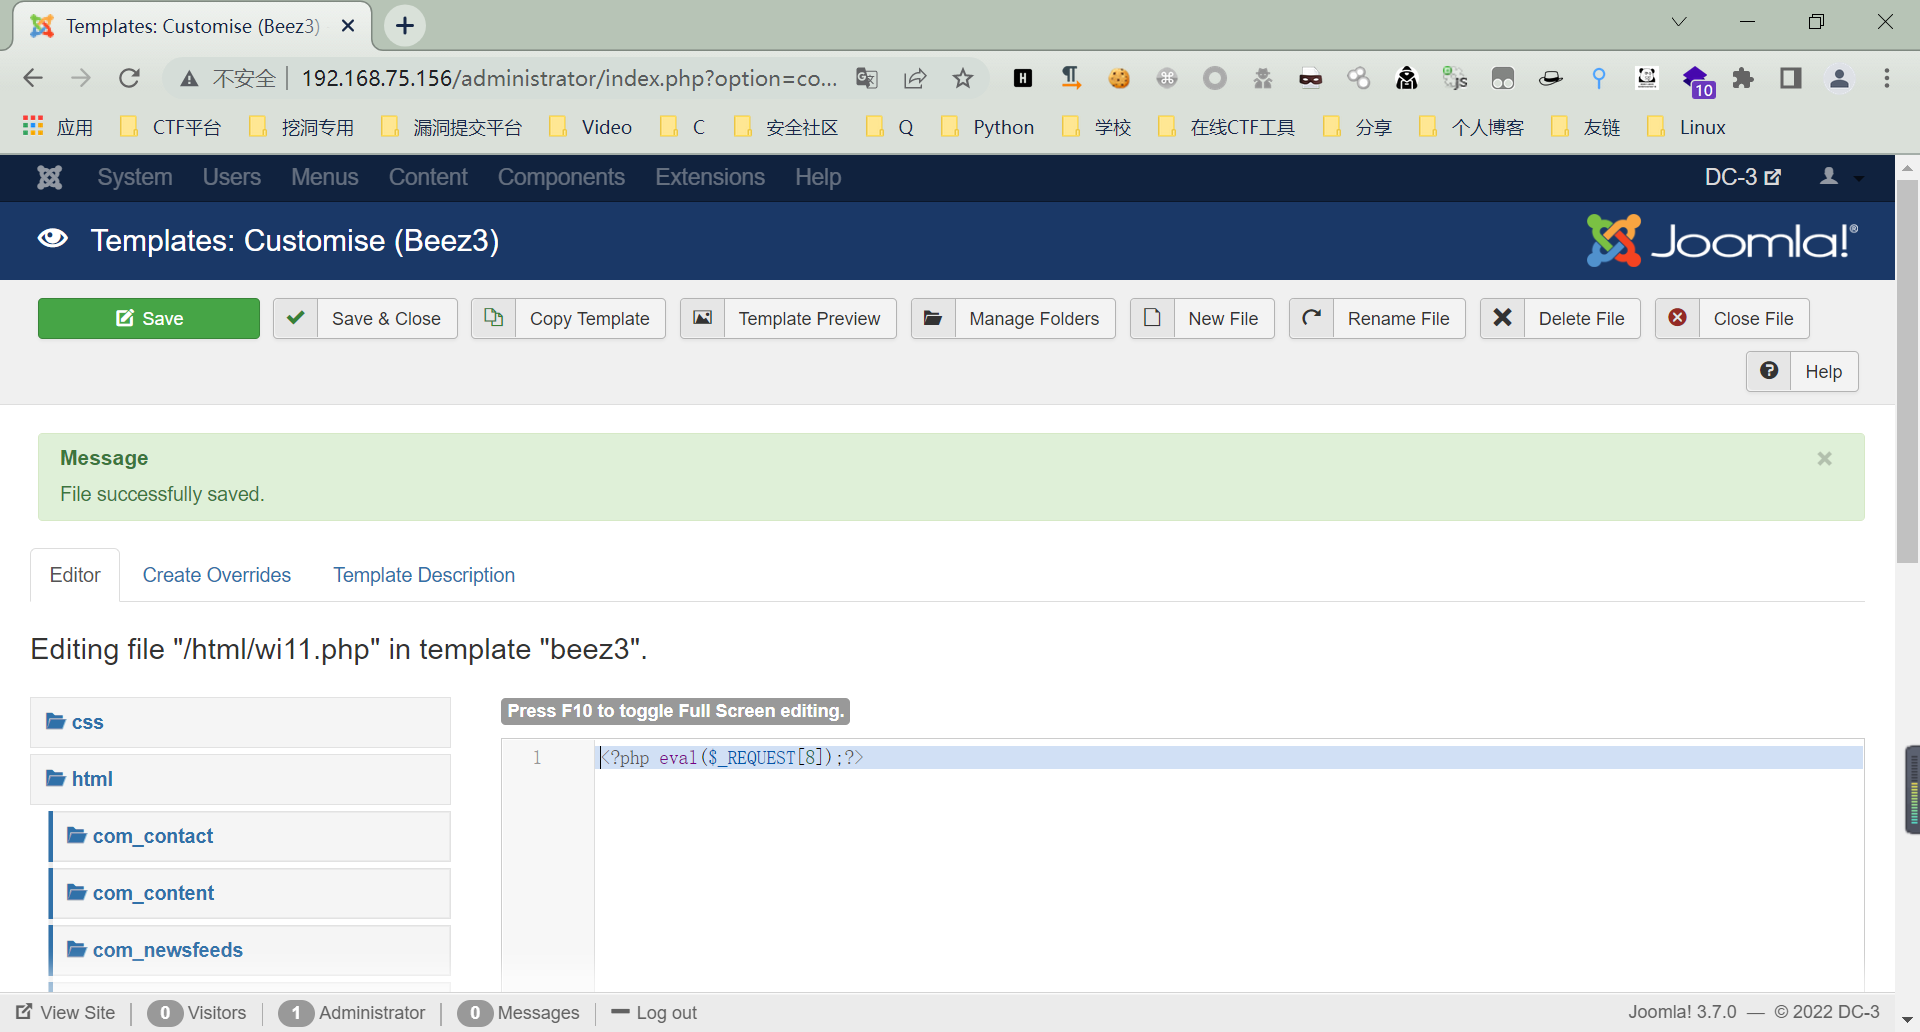Open the CTF平台 bookmark folder
Image resolution: width=1920 pixels, height=1032 pixels.
coord(170,127)
